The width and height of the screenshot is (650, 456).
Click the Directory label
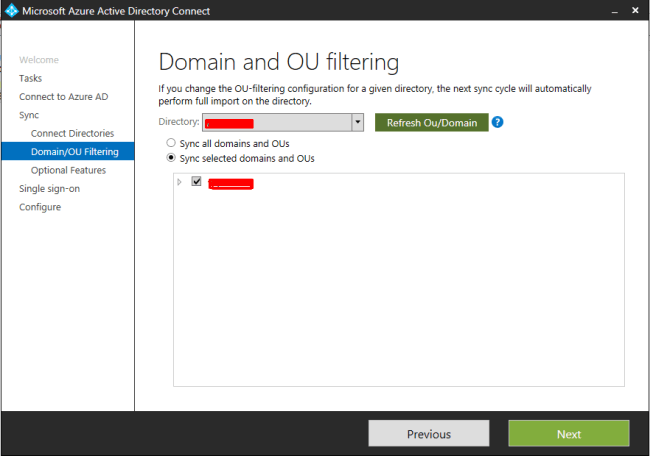(179, 122)
